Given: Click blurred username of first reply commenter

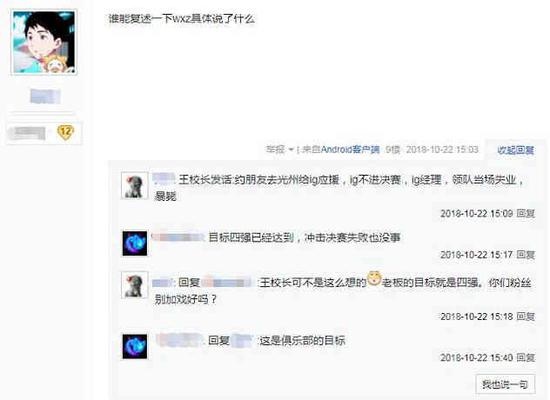Looking at the screenshot, I should 164,179.
